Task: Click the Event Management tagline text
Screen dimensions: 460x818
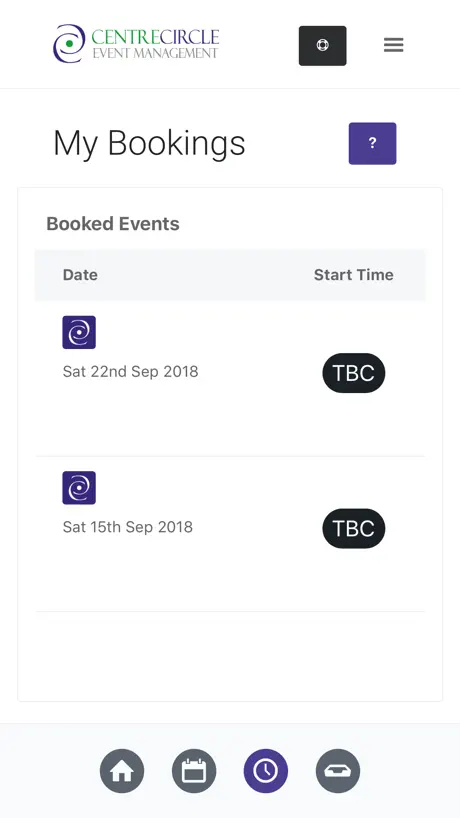Action: coord(155,53)
